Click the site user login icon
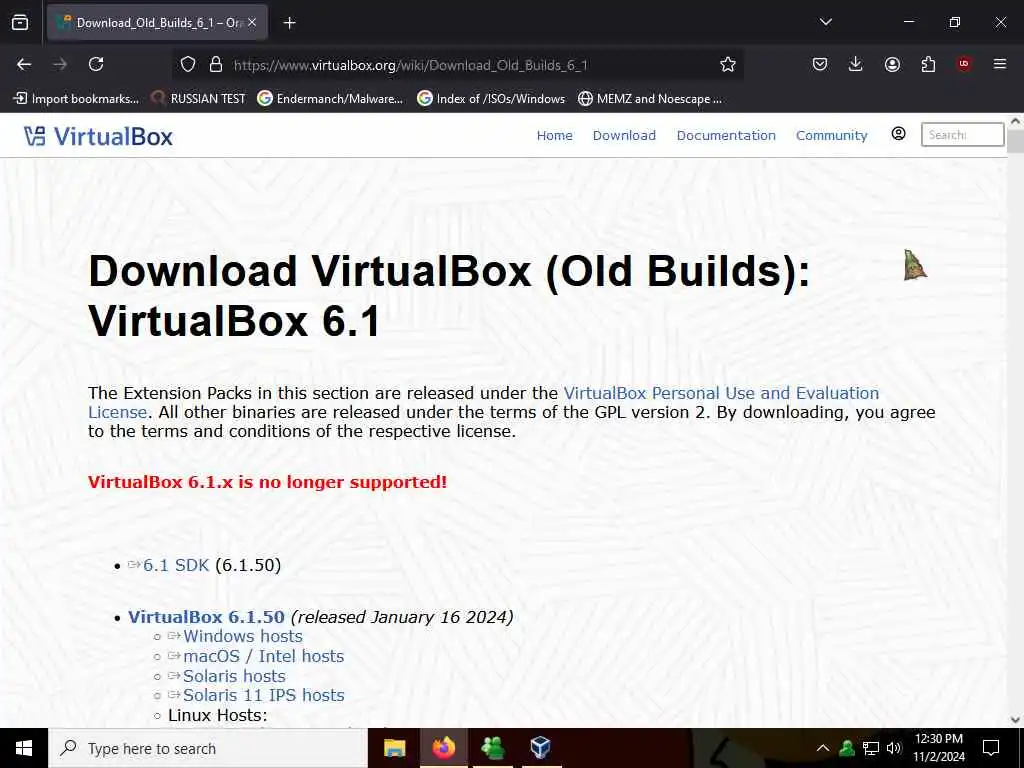Image resolution: width=1024 pixels, height=768 pixels. [899, 134]
